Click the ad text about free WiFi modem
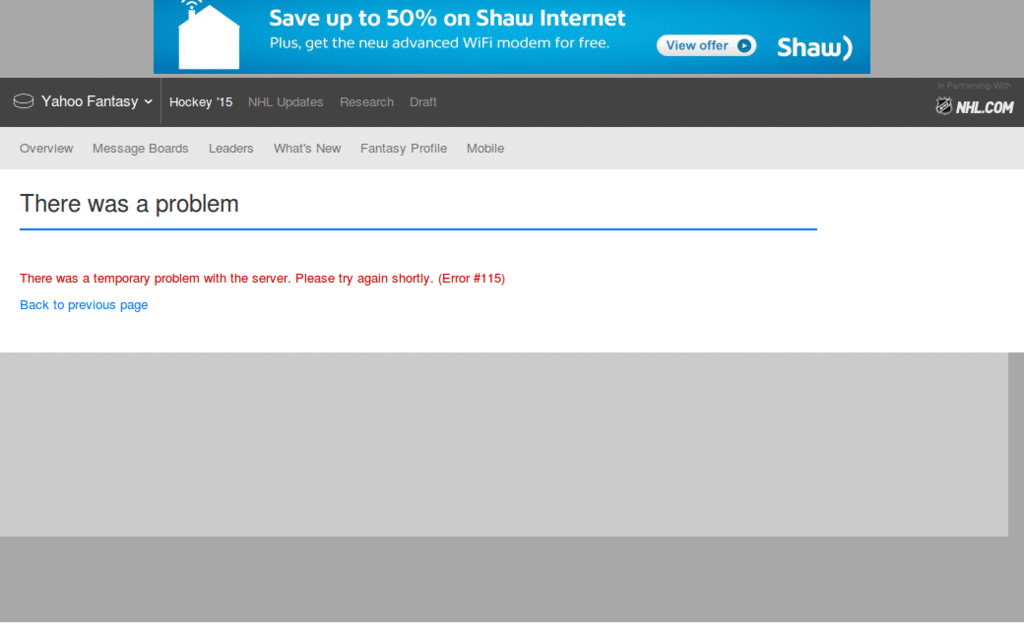Screen dimensions: 1024x635 pyautogui.click(x=440, y=43)
